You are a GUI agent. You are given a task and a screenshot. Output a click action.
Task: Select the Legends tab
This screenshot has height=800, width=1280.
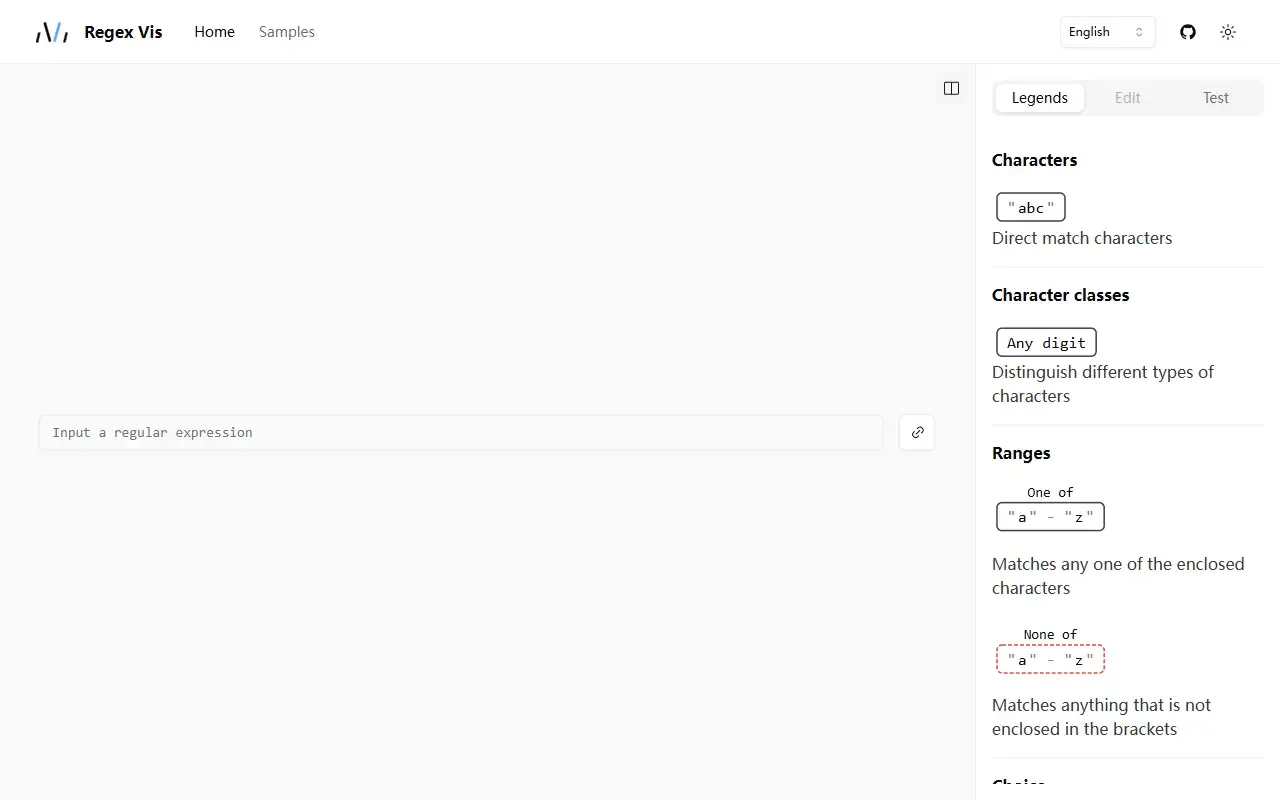coord(1040,98)
